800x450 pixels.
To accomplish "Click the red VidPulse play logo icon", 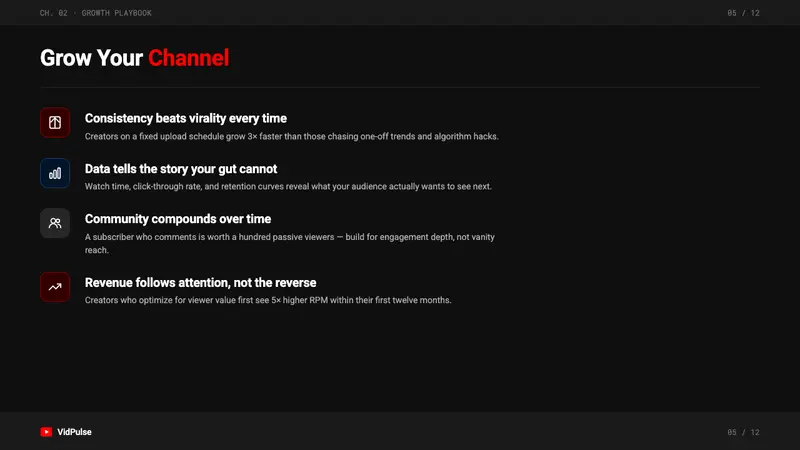I will click(x=46, y=432).
